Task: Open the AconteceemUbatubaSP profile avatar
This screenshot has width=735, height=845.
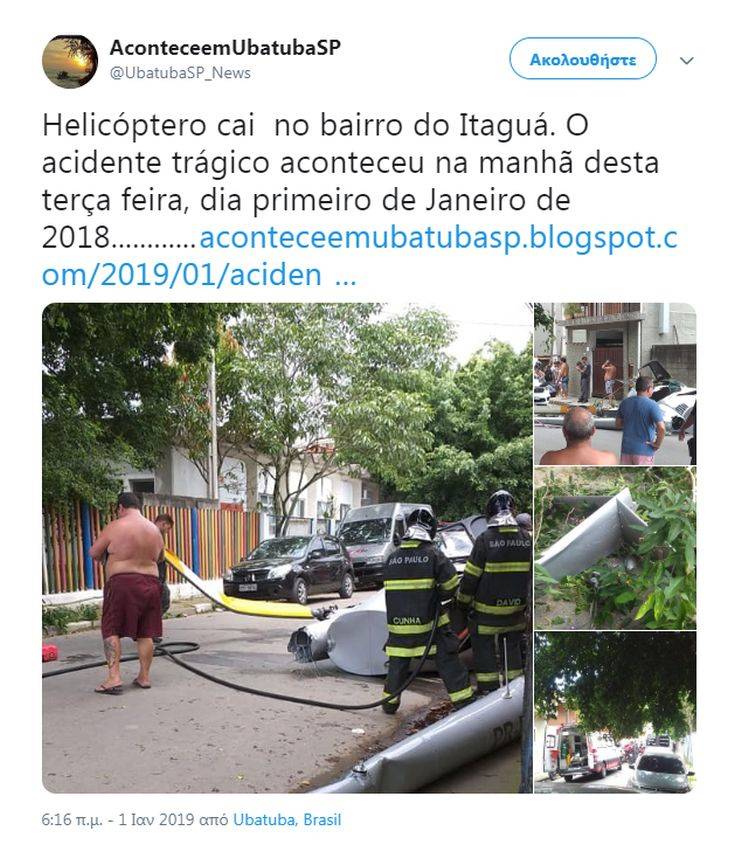Action: 70,61
